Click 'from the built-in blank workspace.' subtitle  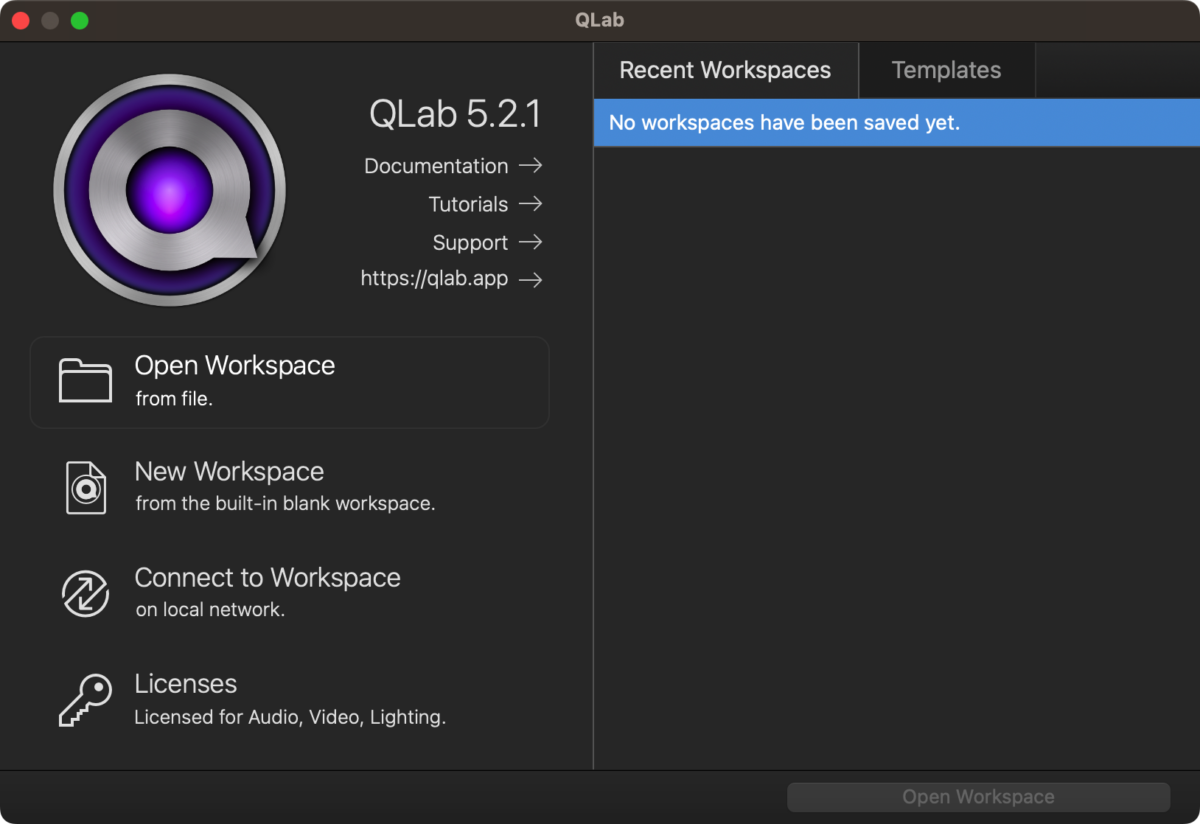coord(285,504)
